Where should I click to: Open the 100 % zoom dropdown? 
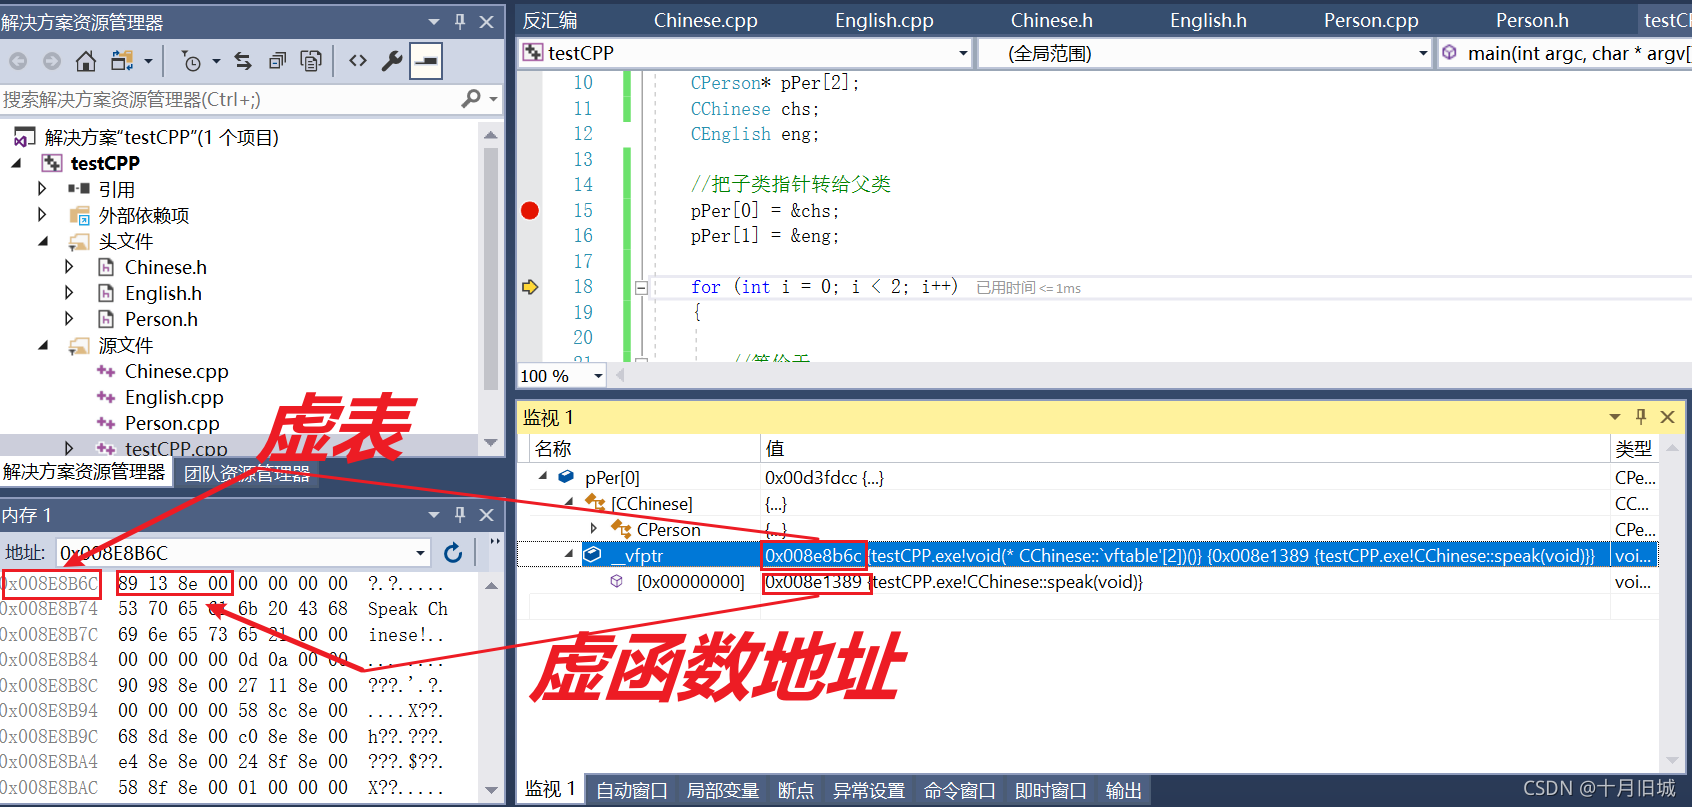[x=599, y=376]
